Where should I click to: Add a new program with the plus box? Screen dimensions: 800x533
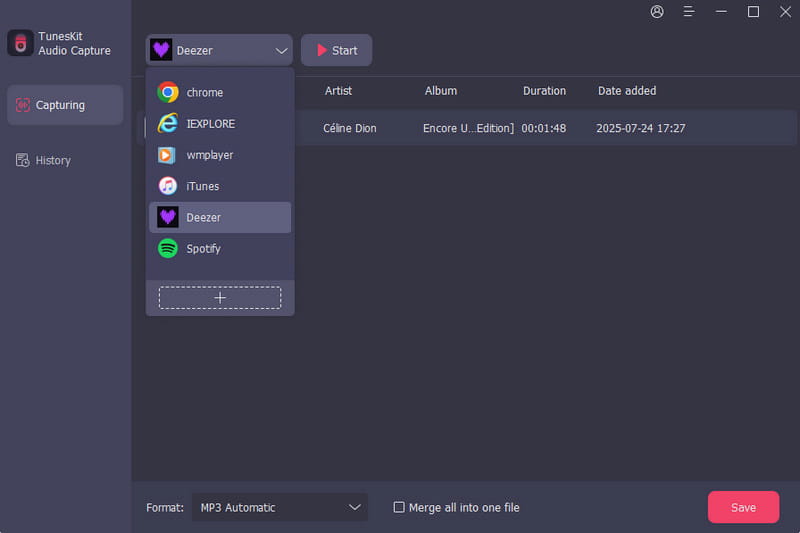pyautogui.click(x=220, y=297)
